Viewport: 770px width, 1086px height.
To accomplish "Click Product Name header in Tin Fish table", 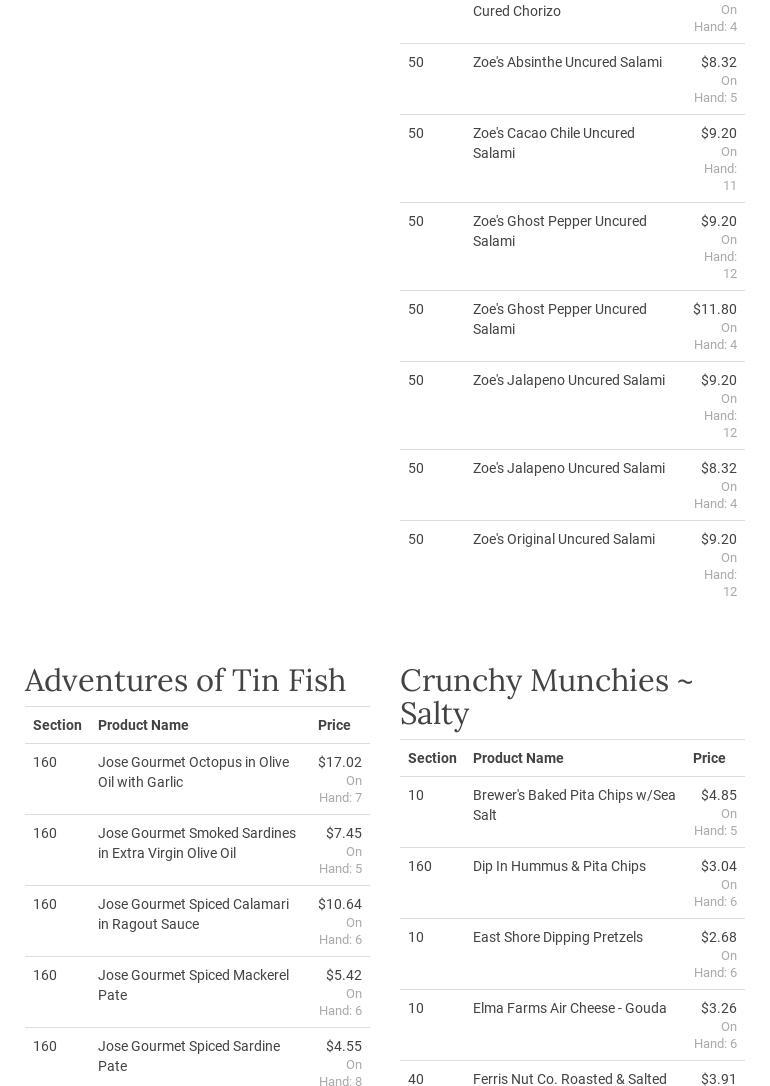I will tap(143, 725).
